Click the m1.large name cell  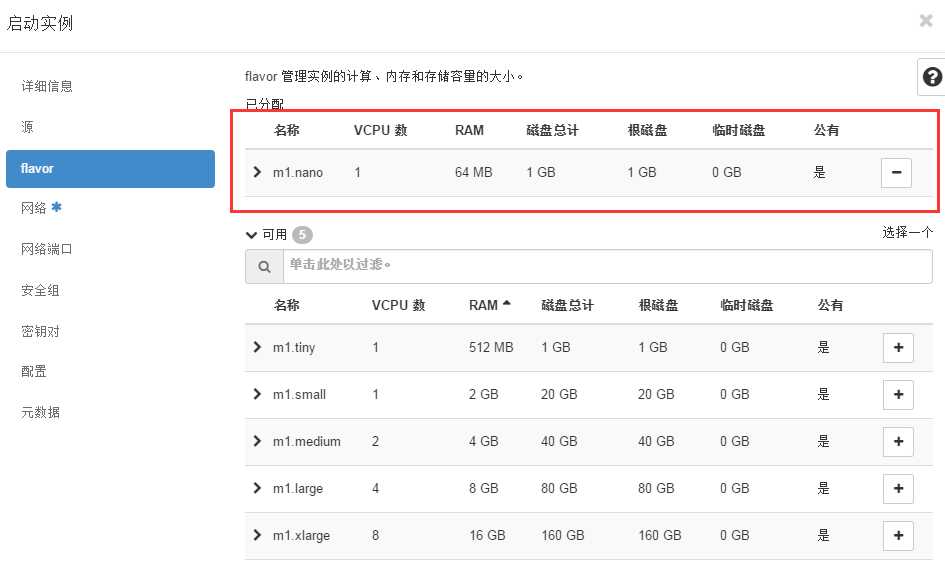298,489
